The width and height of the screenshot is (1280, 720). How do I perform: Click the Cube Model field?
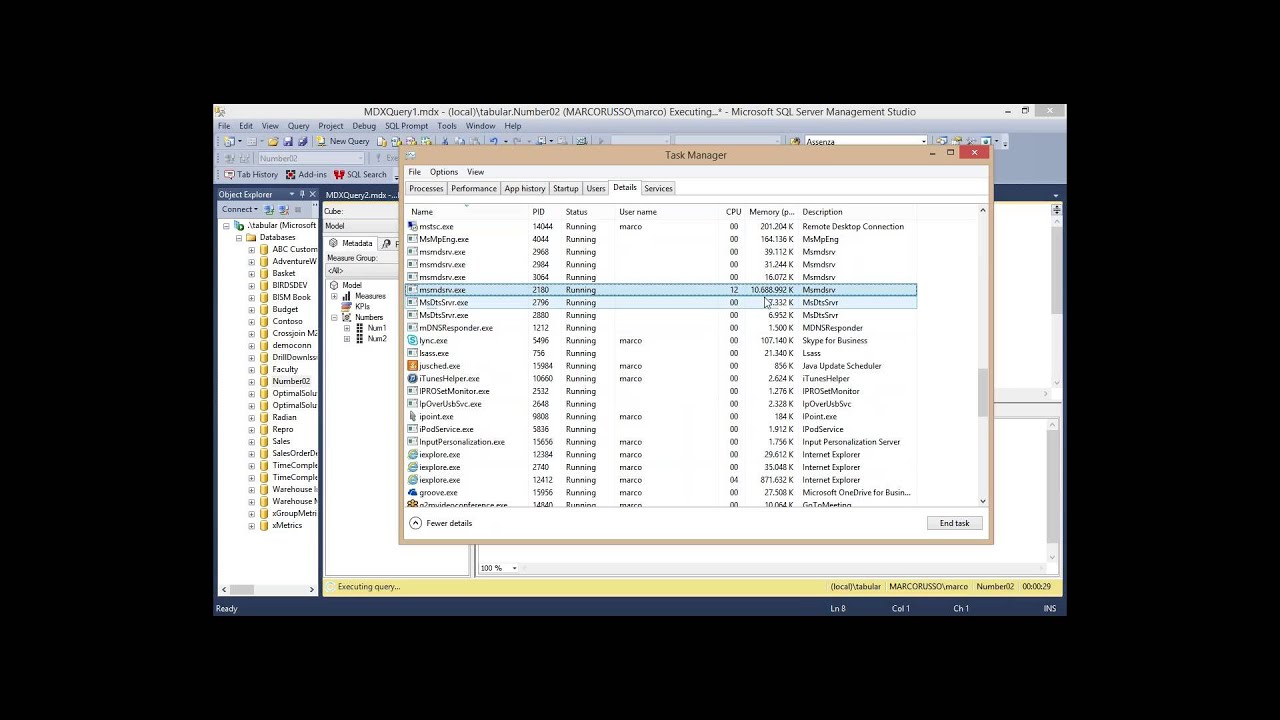(360, 226)
